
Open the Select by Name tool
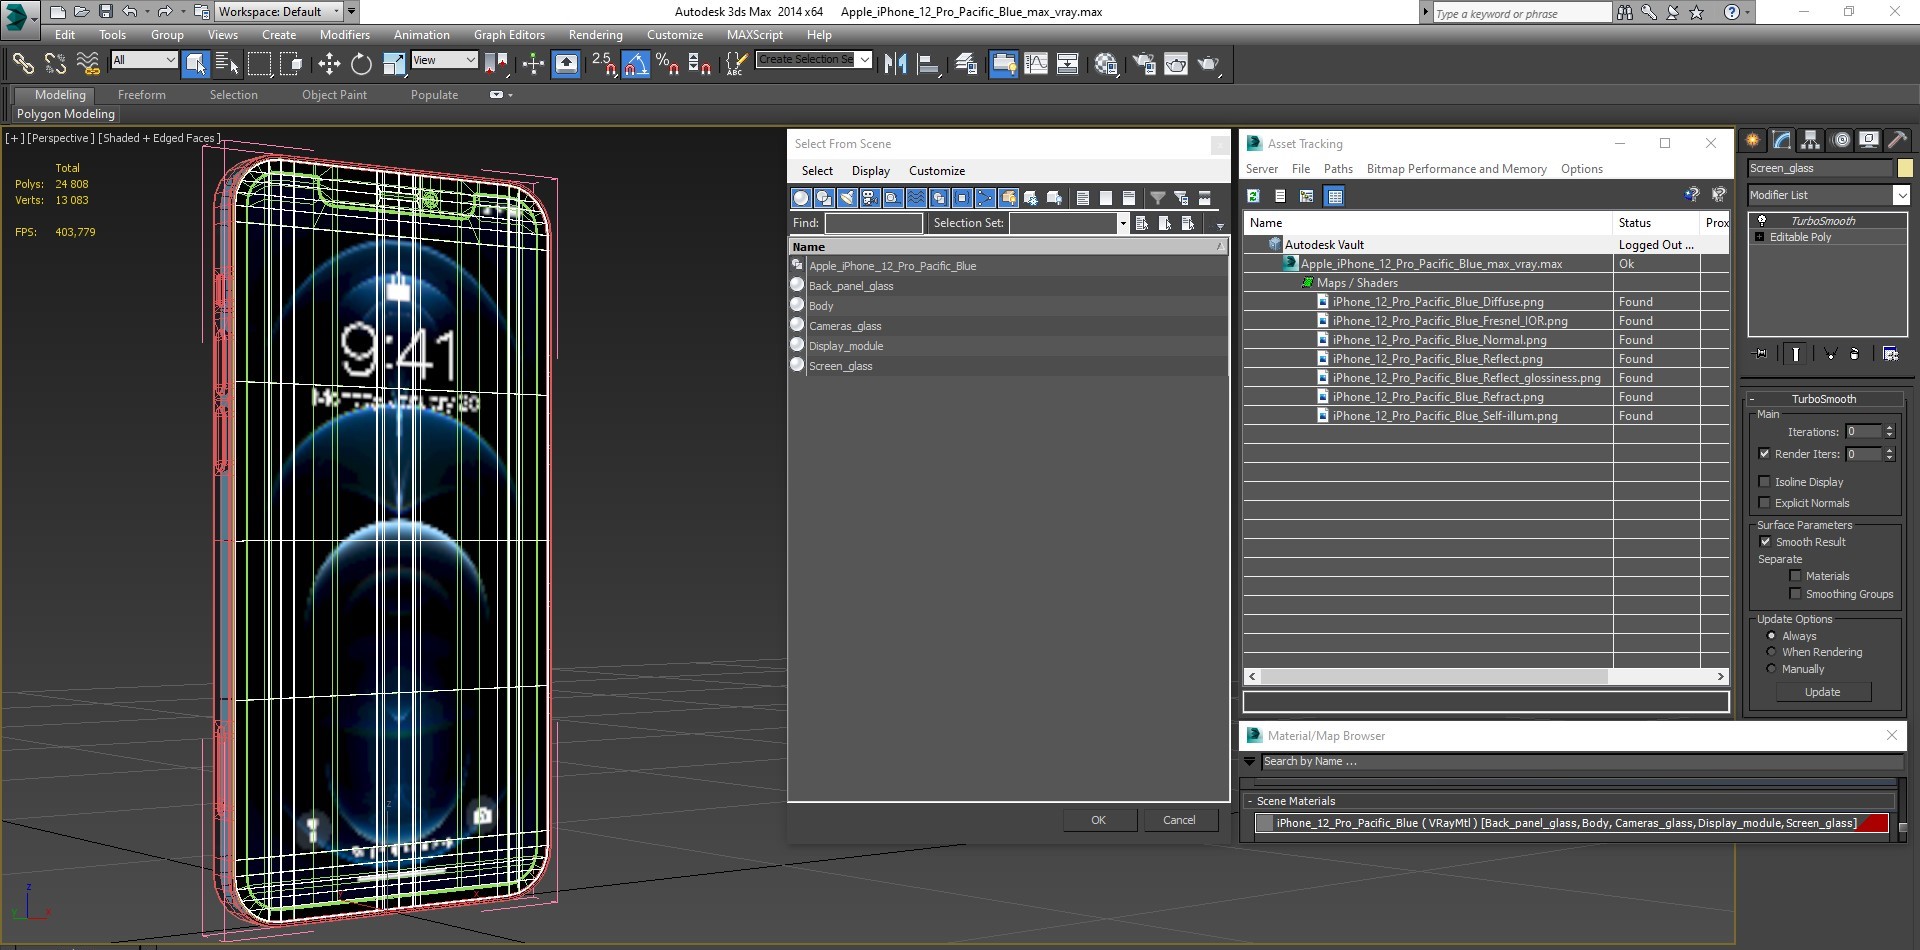coord(227,64)
